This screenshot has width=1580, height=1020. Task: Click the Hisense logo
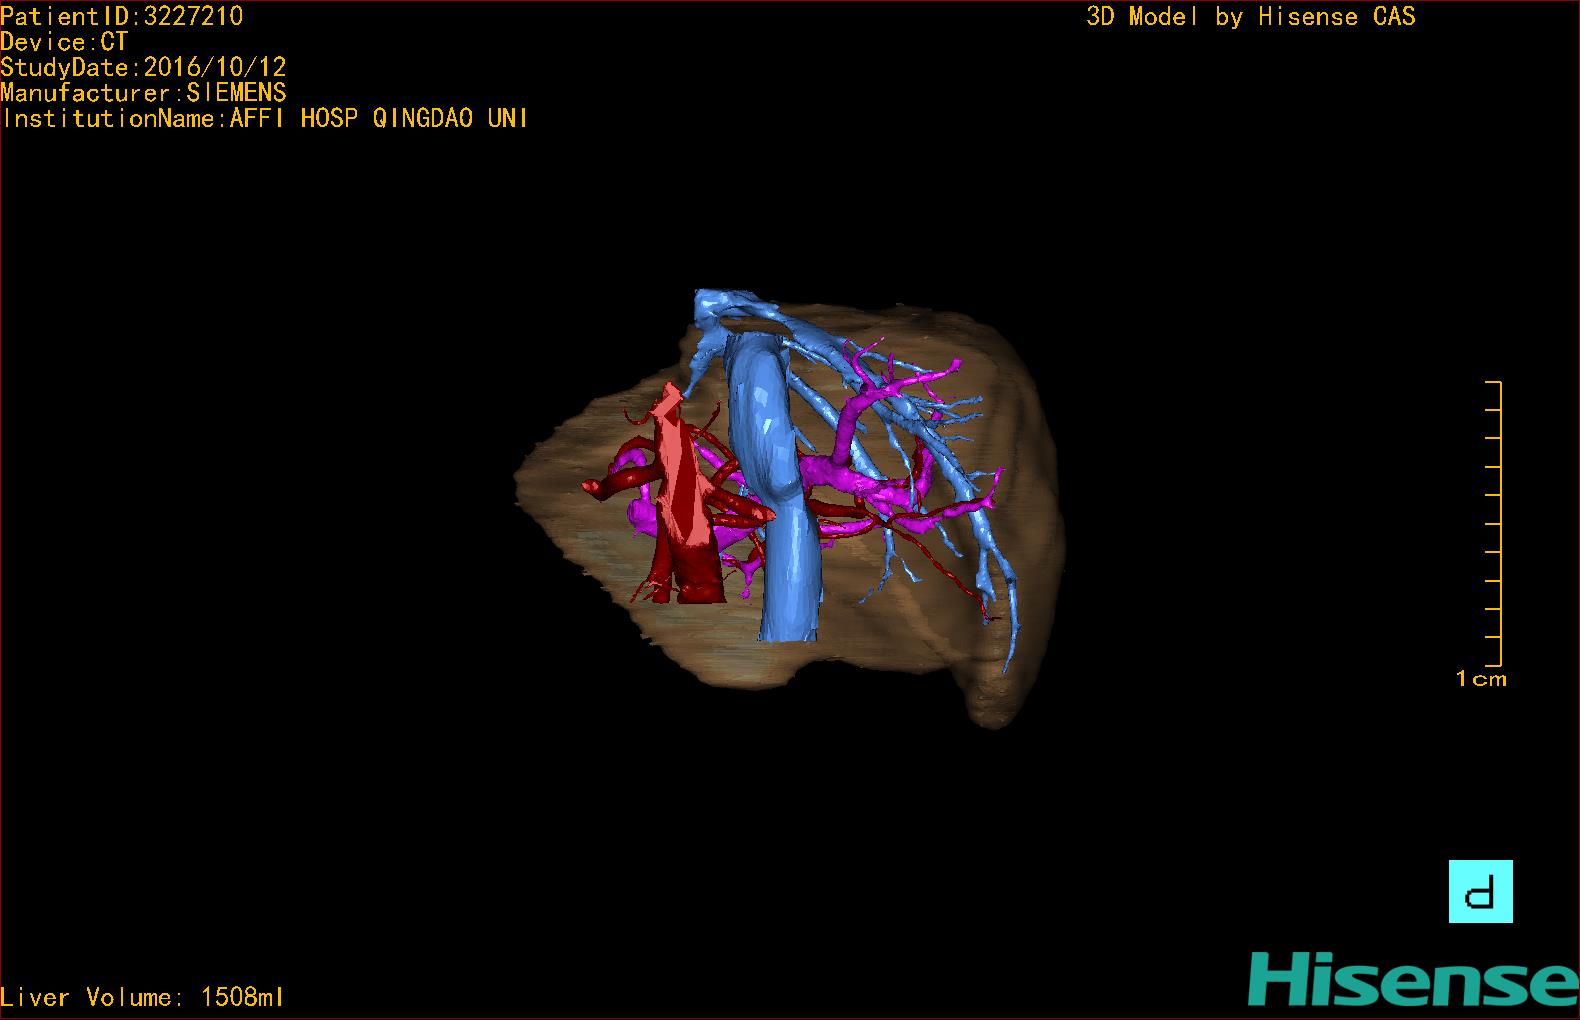pos(1413,979)
